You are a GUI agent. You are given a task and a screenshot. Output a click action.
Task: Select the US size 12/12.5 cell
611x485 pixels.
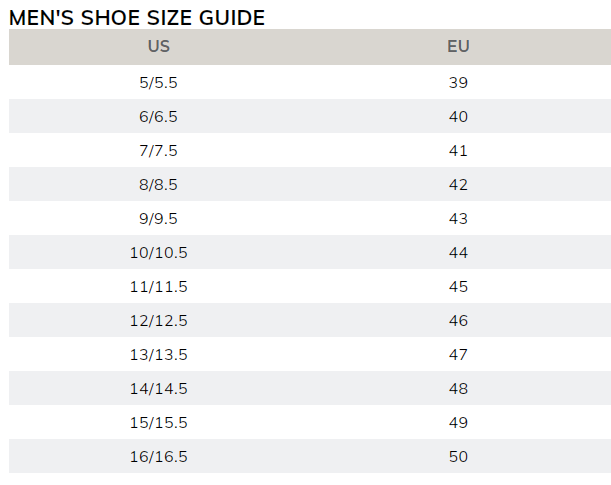pos(158,321)
